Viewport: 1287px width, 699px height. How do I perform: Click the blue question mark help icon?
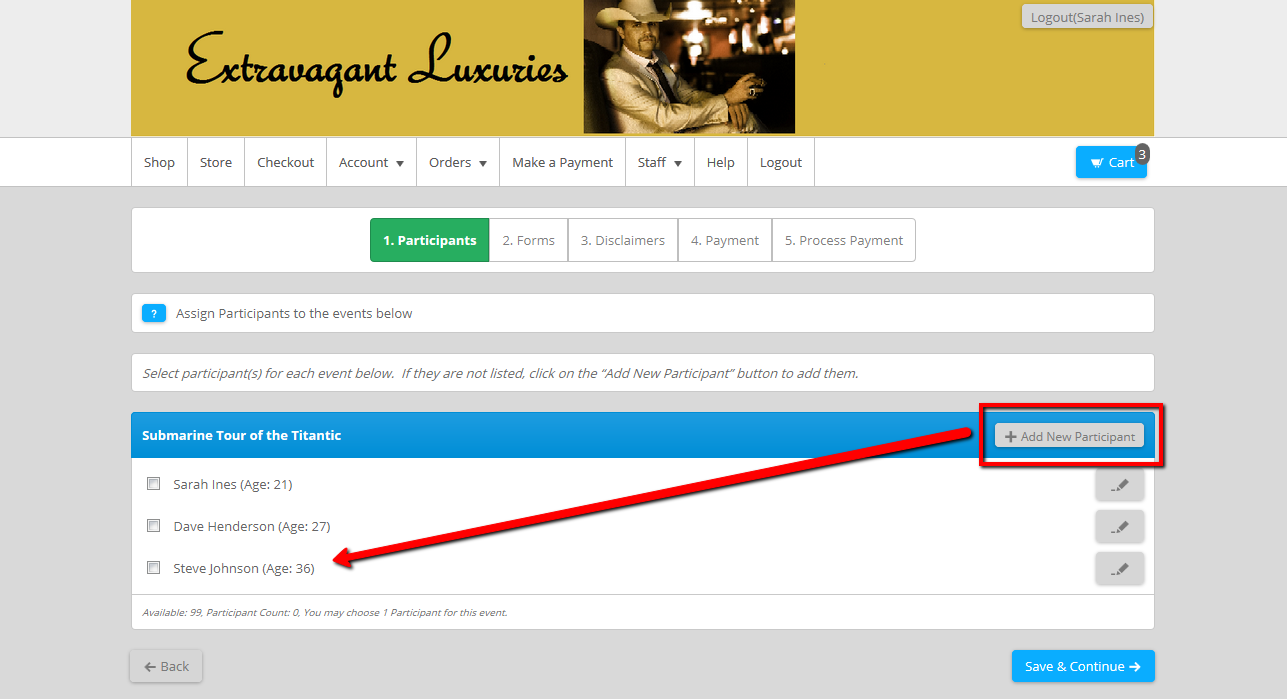point(154,313)
